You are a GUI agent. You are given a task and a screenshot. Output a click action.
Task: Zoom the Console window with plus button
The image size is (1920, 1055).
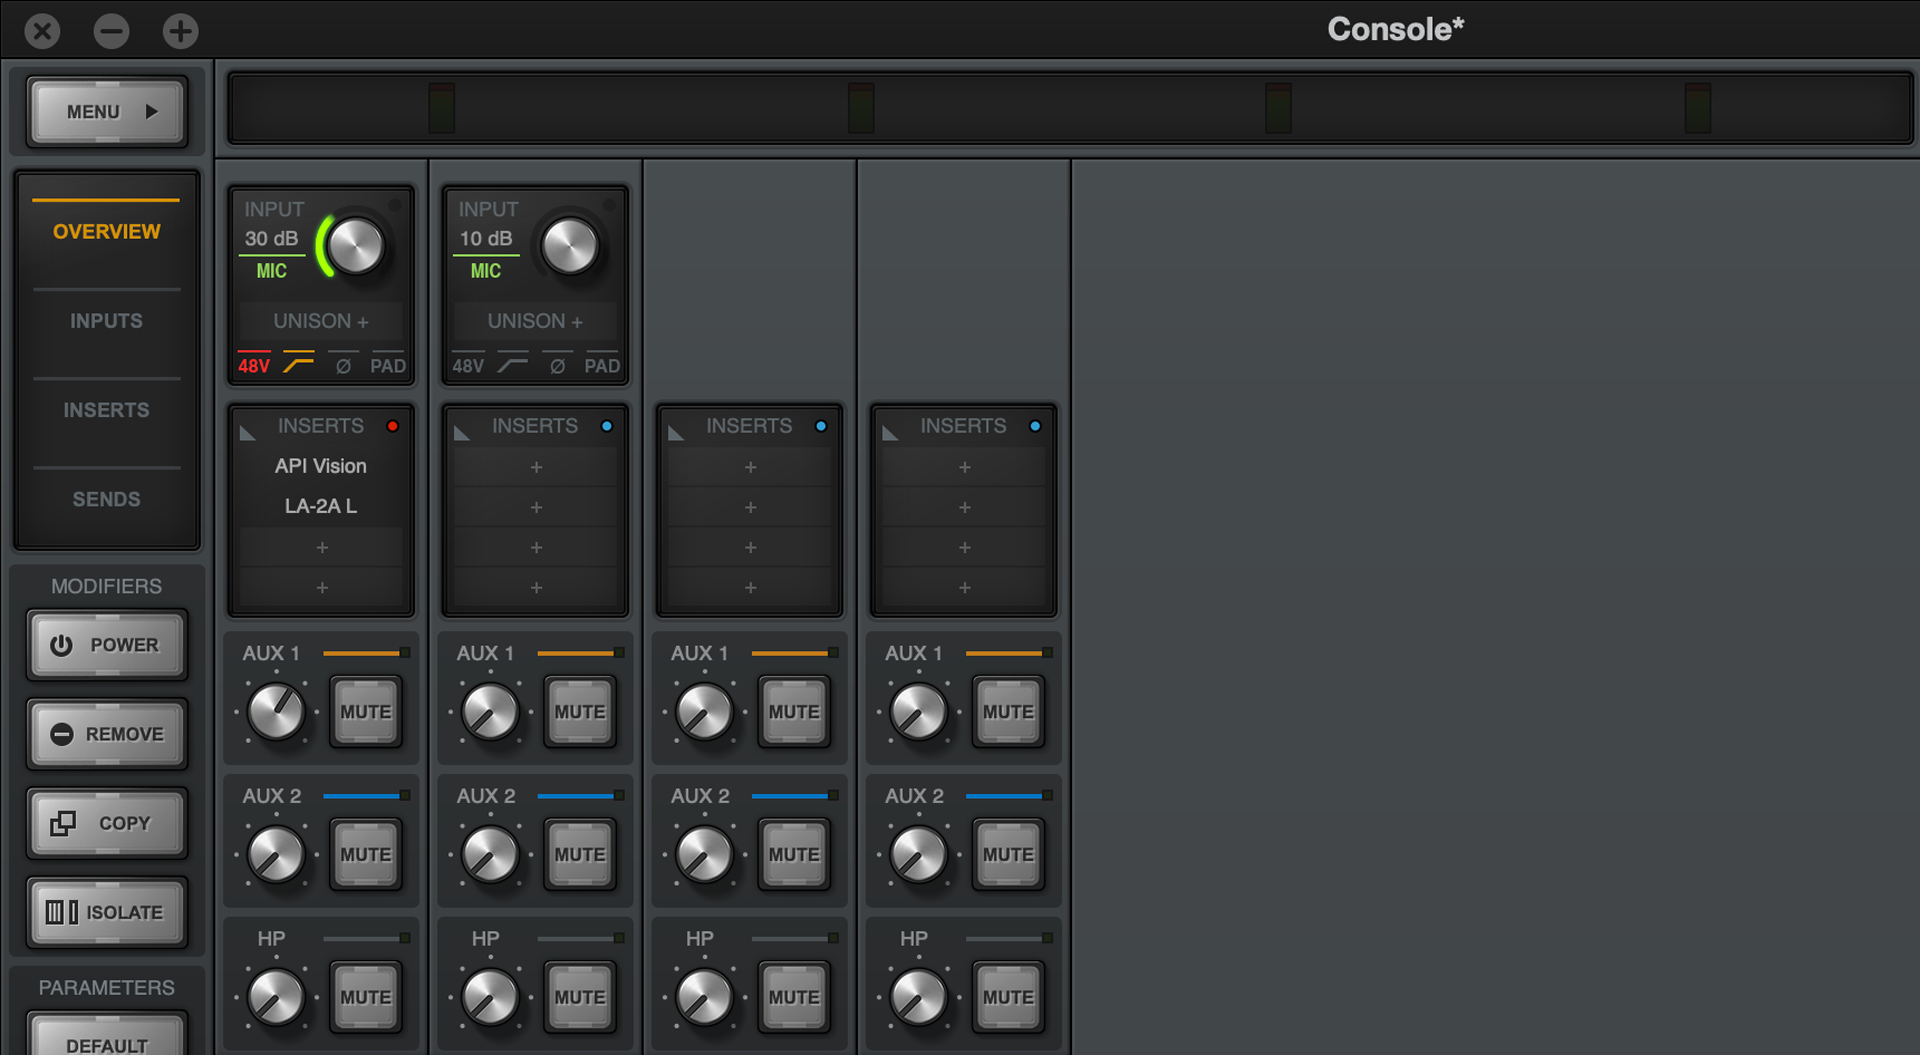(x=180, y=31)
